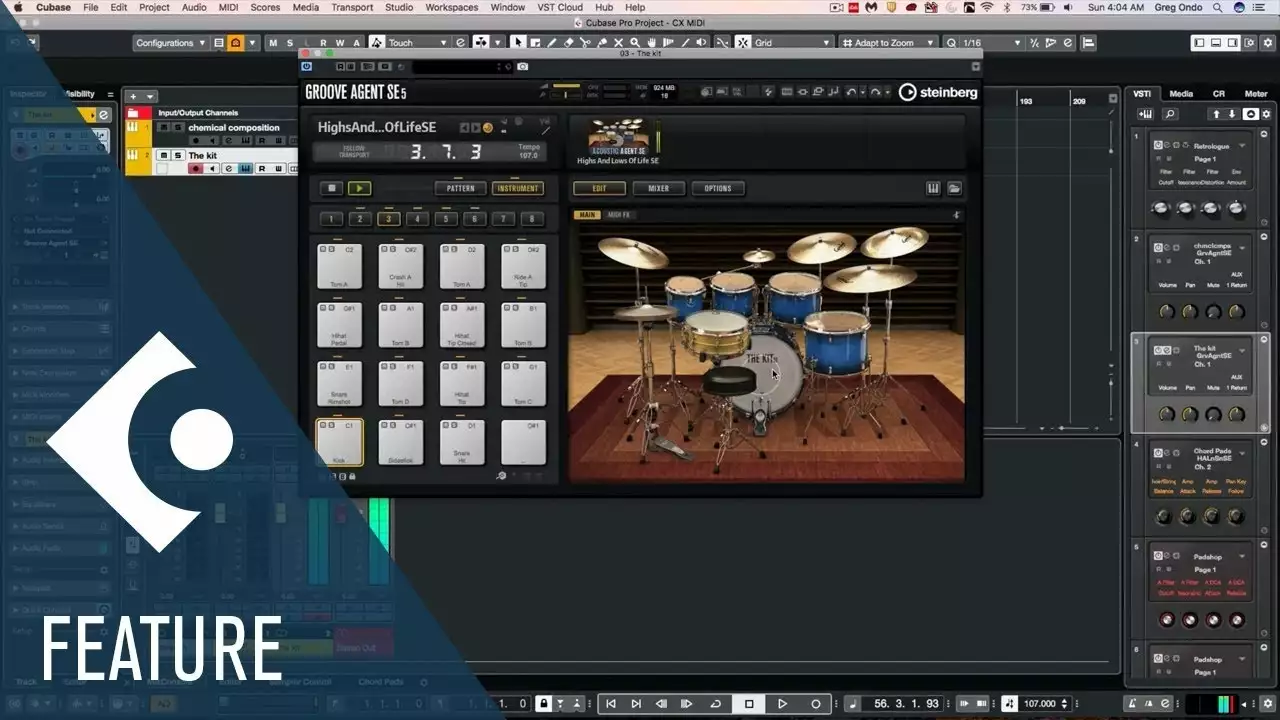
Task: Click the record button in Cubase transport
Action: tap(816, 704)
